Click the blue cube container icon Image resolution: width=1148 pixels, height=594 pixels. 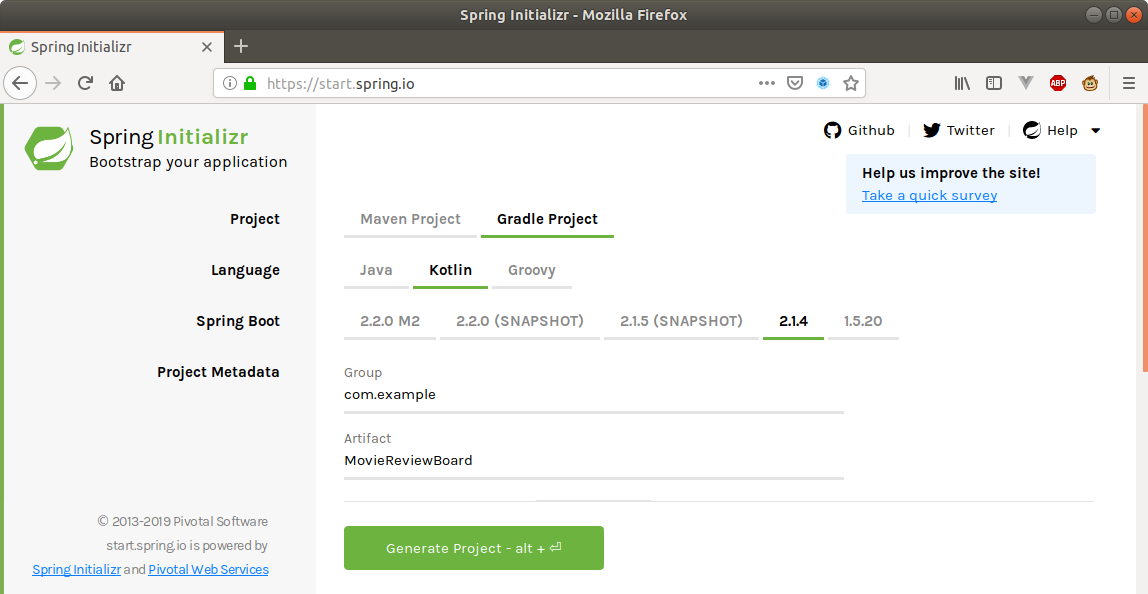823,83
